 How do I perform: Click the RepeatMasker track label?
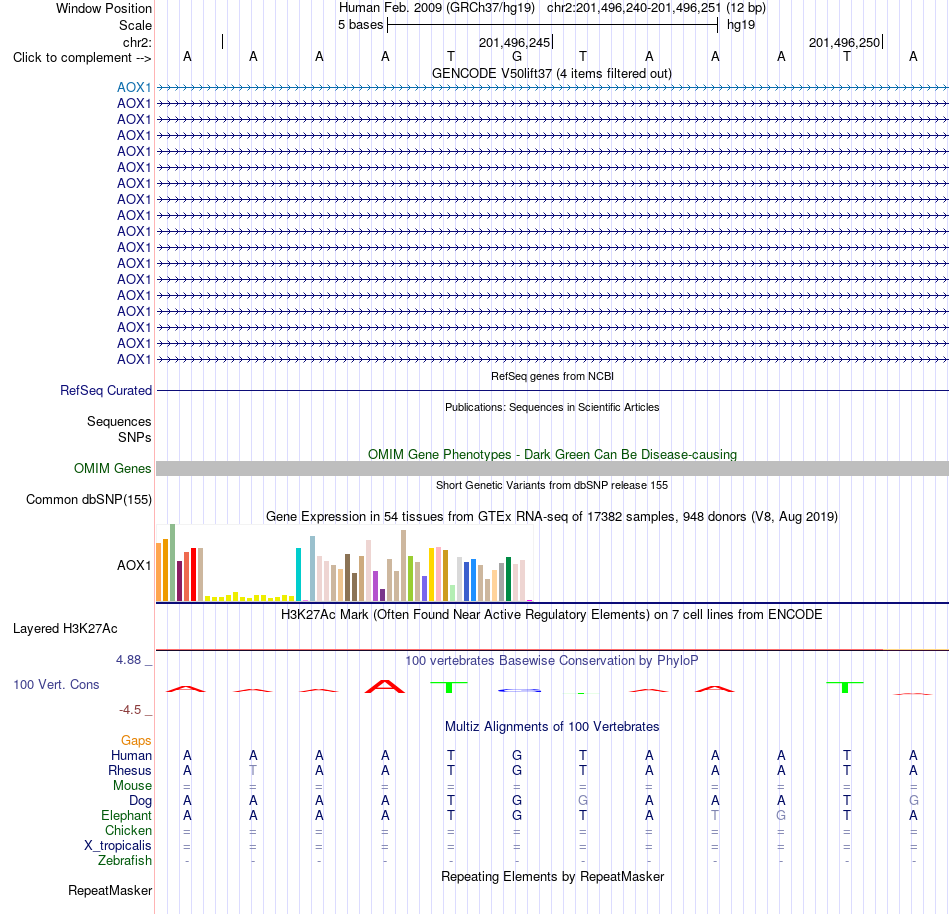[x=110, y=890]
